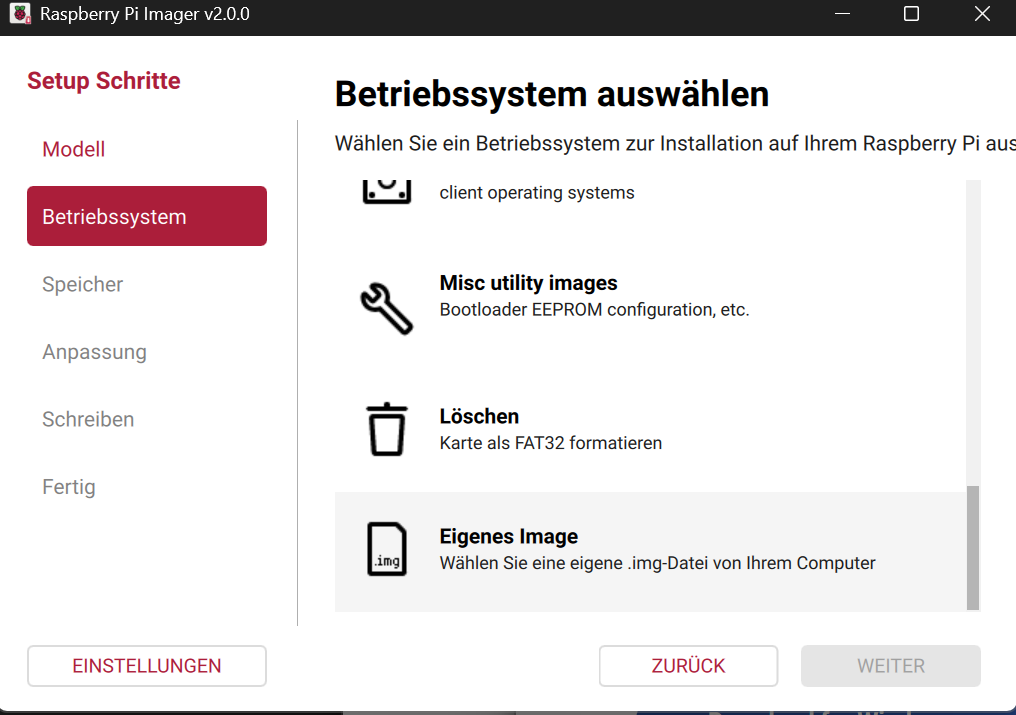Click the partially visible icon above the wrench
1016x715 pixels.
click(x=386, y=190)
